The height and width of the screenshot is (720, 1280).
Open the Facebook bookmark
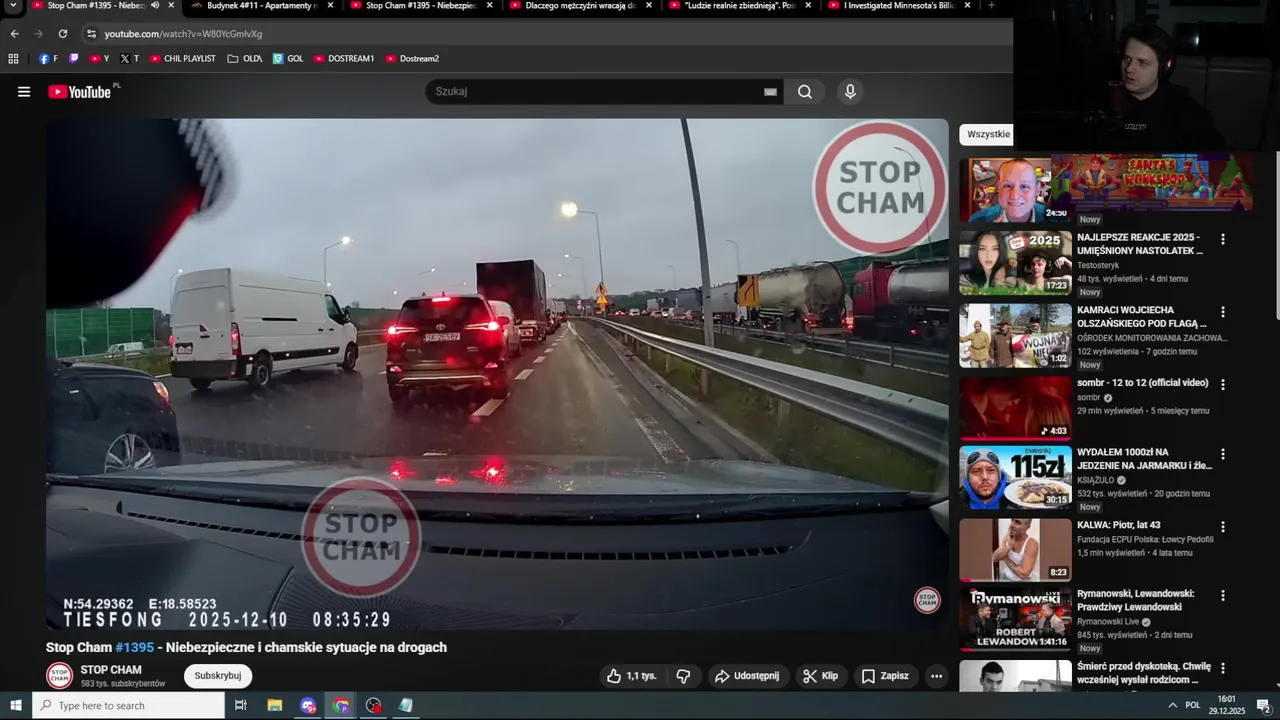tap(48, 59)
